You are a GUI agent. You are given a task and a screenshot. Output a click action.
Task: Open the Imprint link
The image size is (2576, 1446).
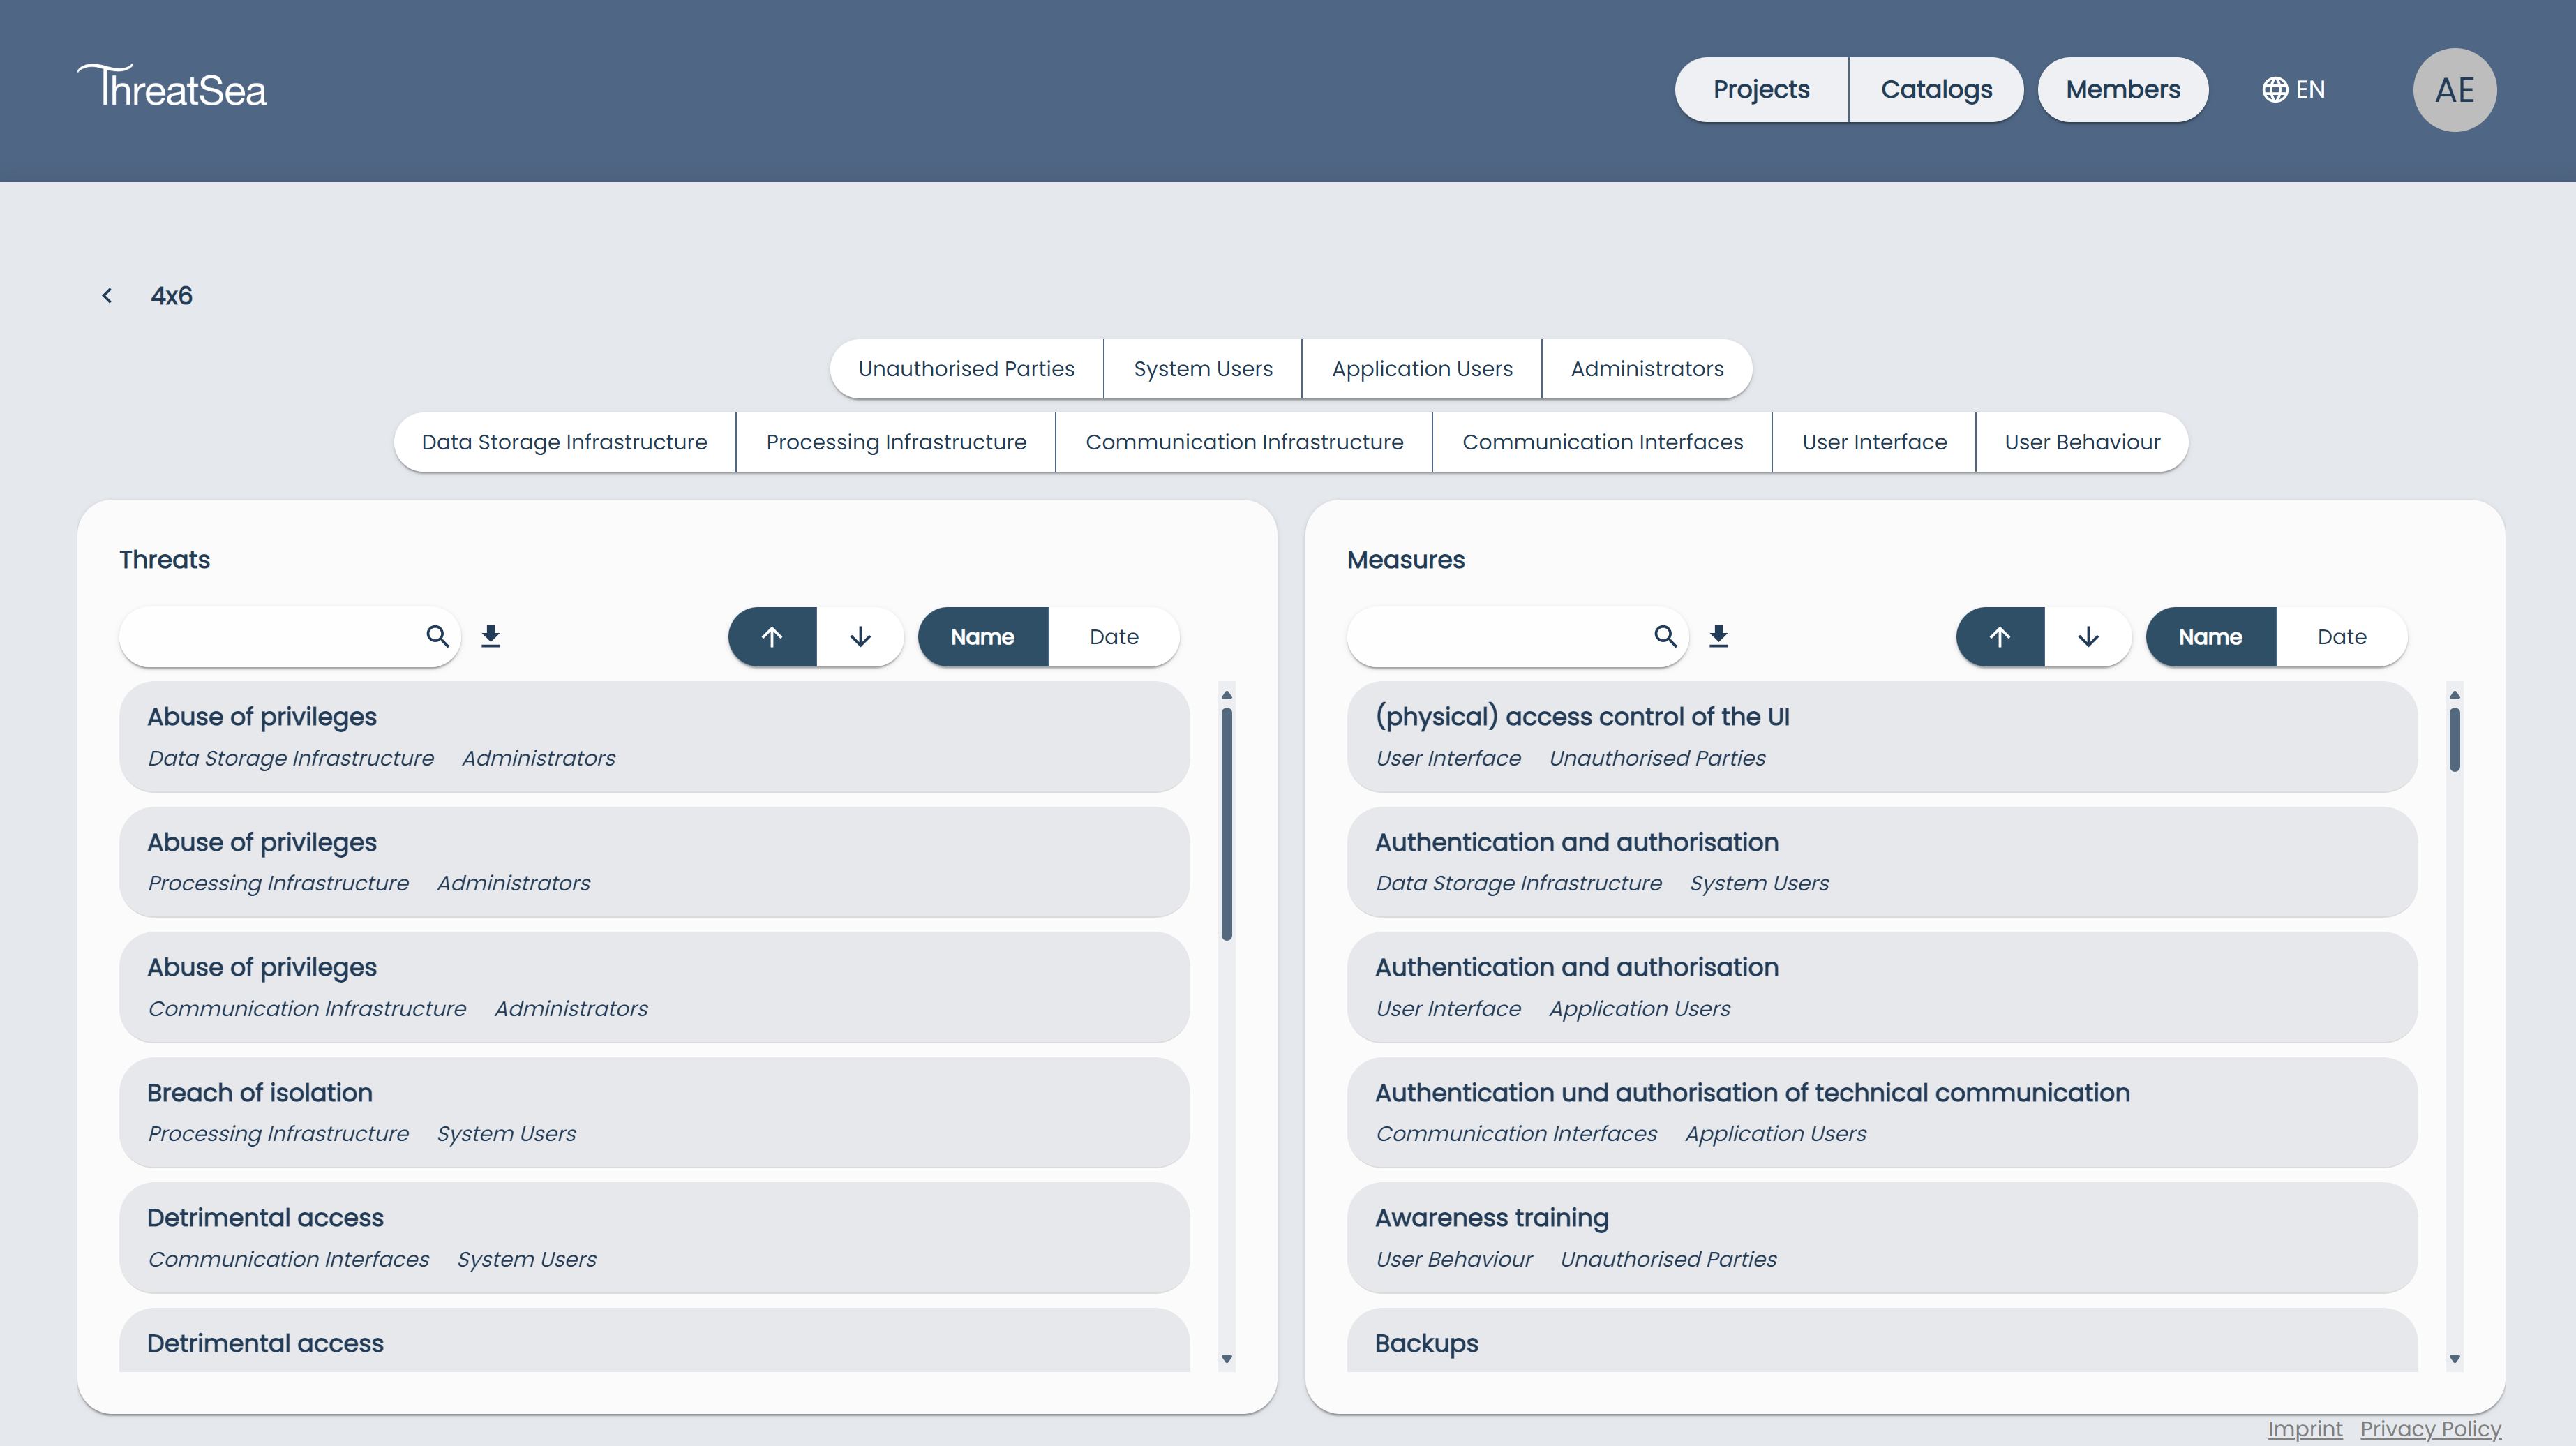pos(2305,1429)
